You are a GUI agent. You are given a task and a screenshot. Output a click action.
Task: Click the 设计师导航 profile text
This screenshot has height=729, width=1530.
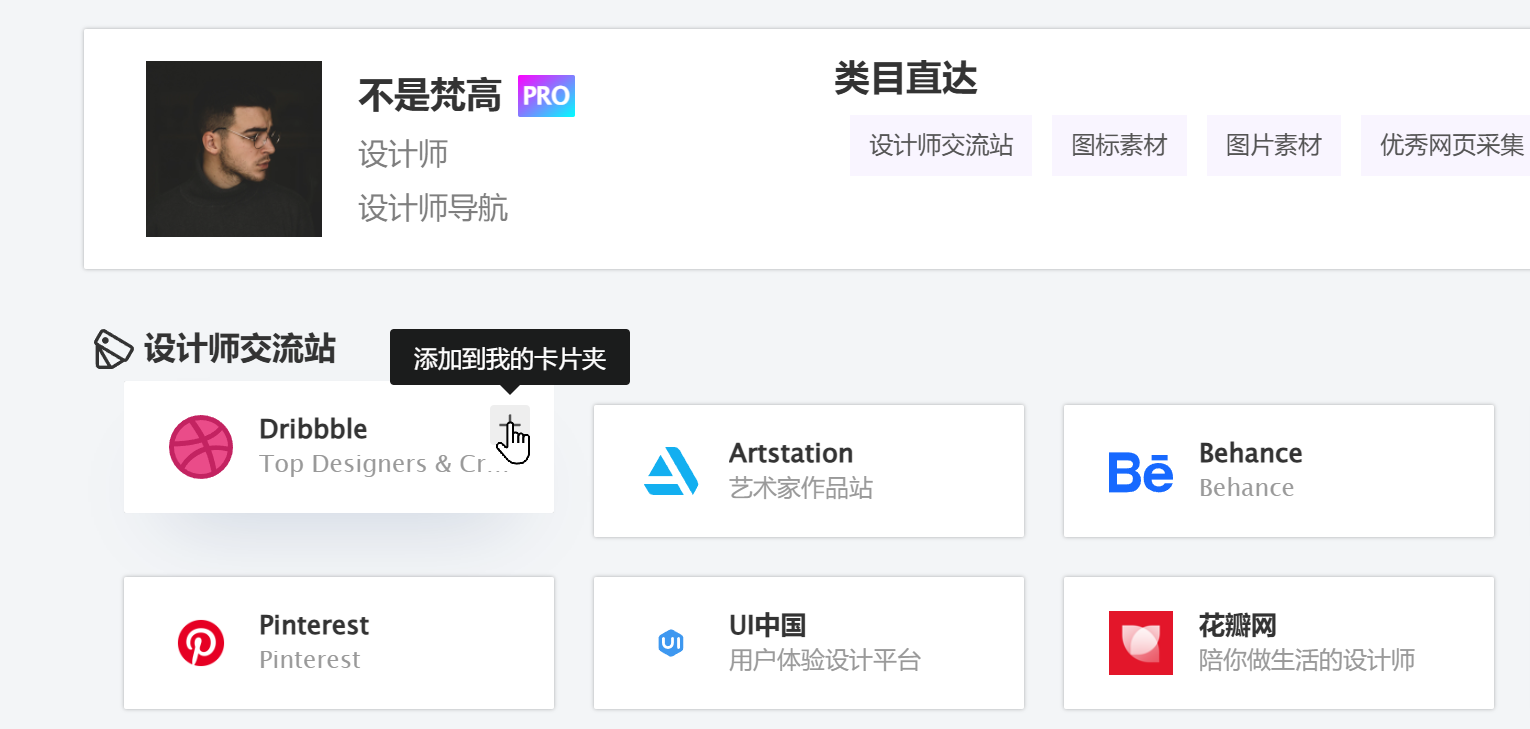pyautogui.click(x=433, y=208)
